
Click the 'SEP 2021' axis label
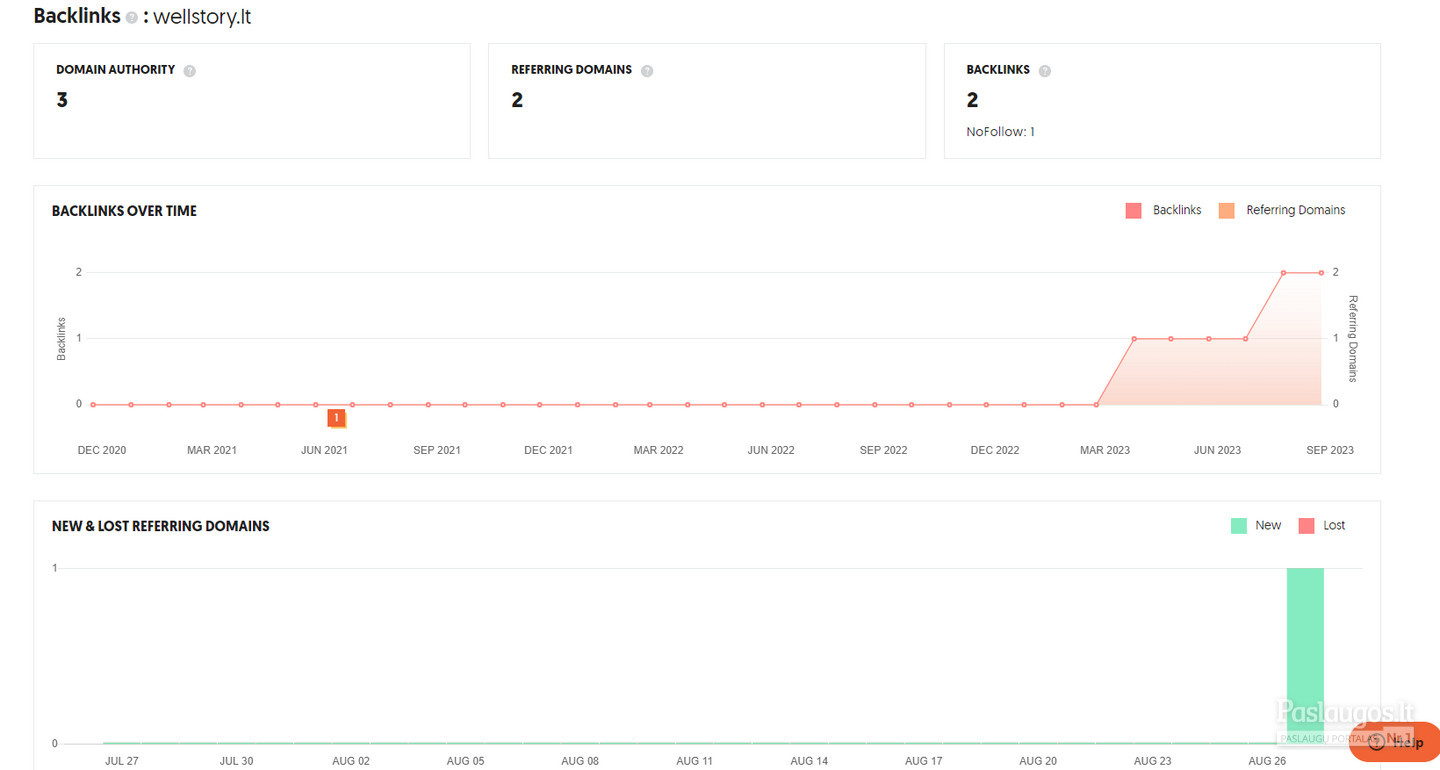click(x=437, y=450)
